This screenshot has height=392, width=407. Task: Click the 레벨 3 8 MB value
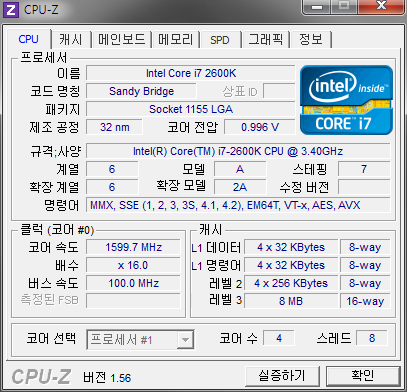tap(291, 301)
